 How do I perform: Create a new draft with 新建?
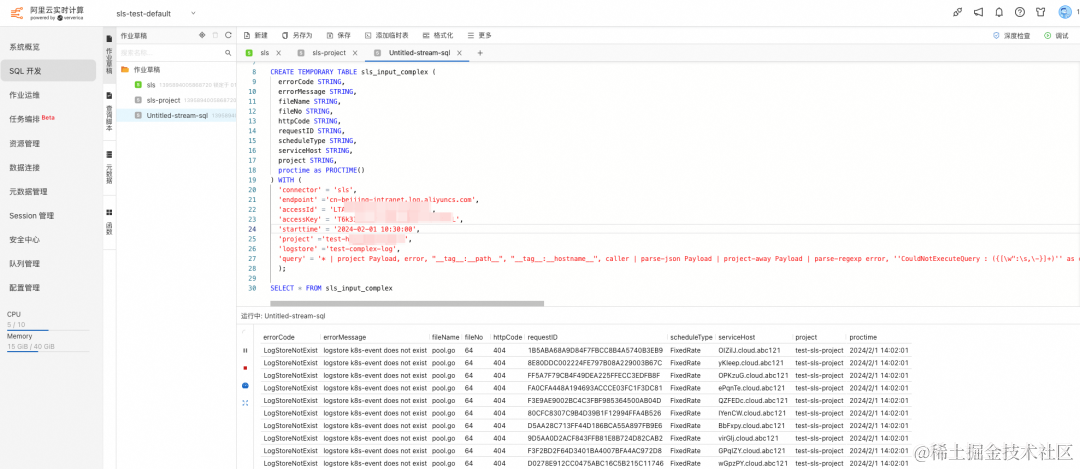(x=256, y=35)
